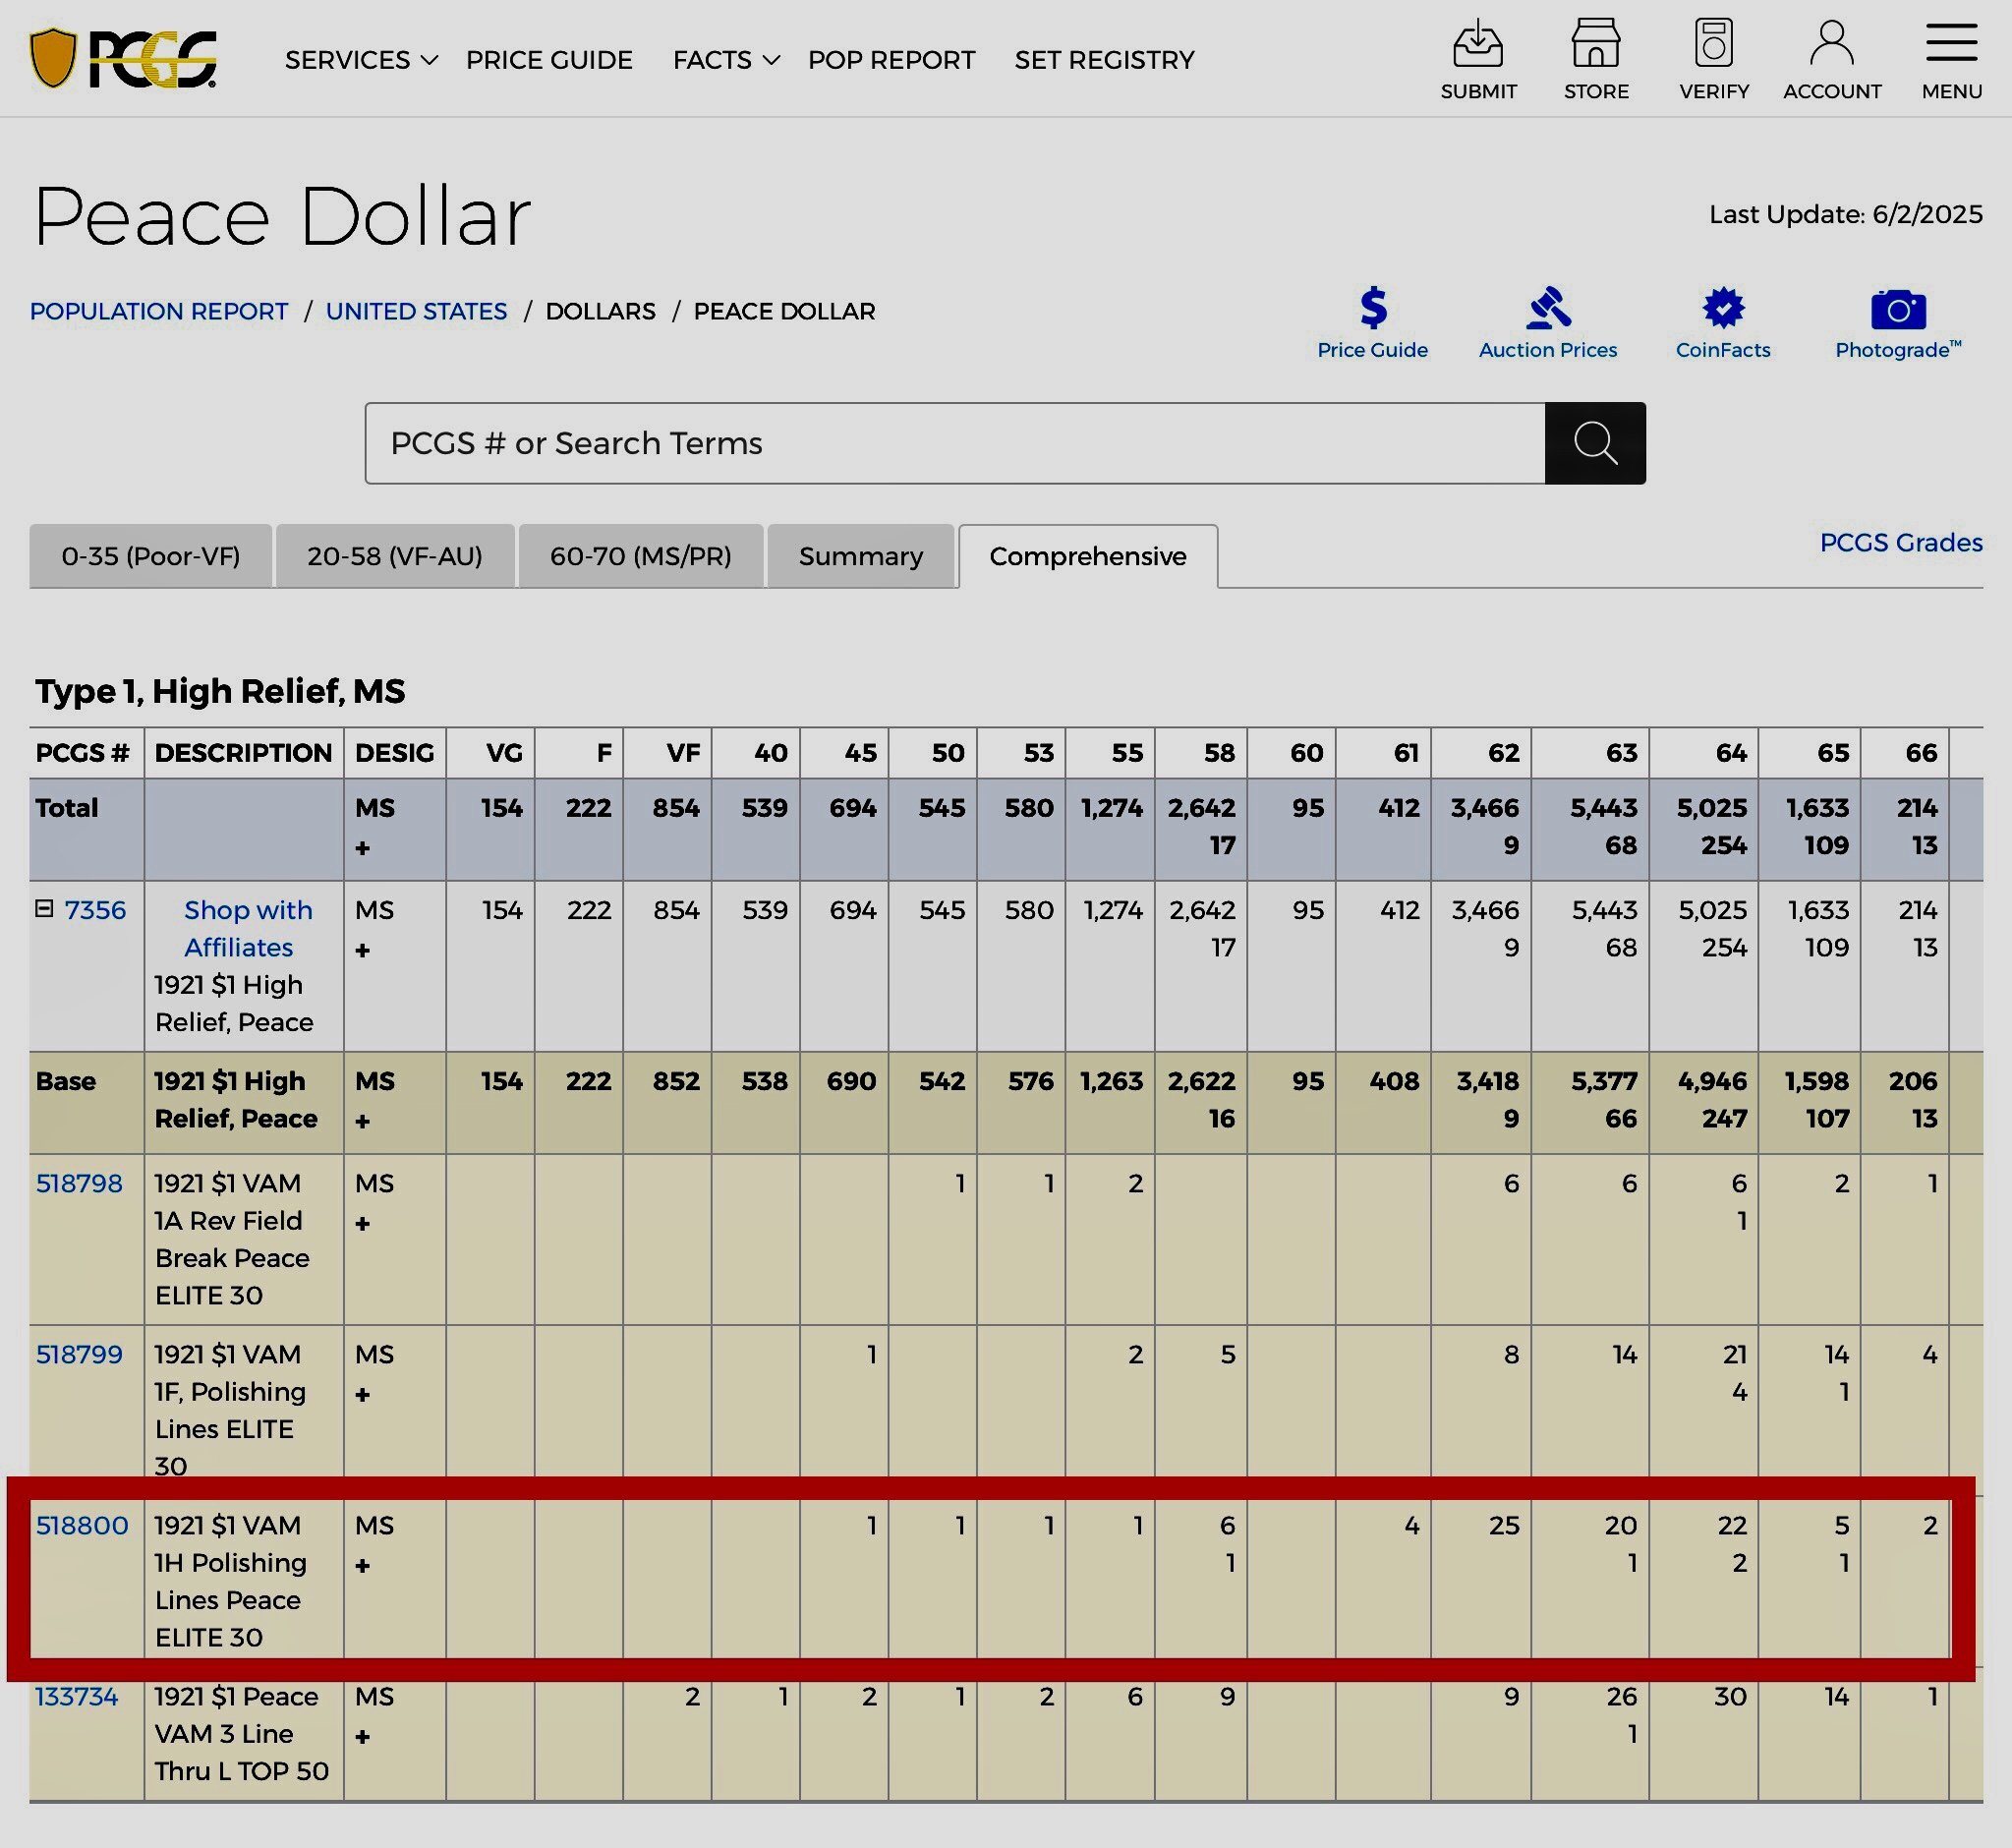Click the PEACE DOLLAR breadcrumb text

(784, 311)
